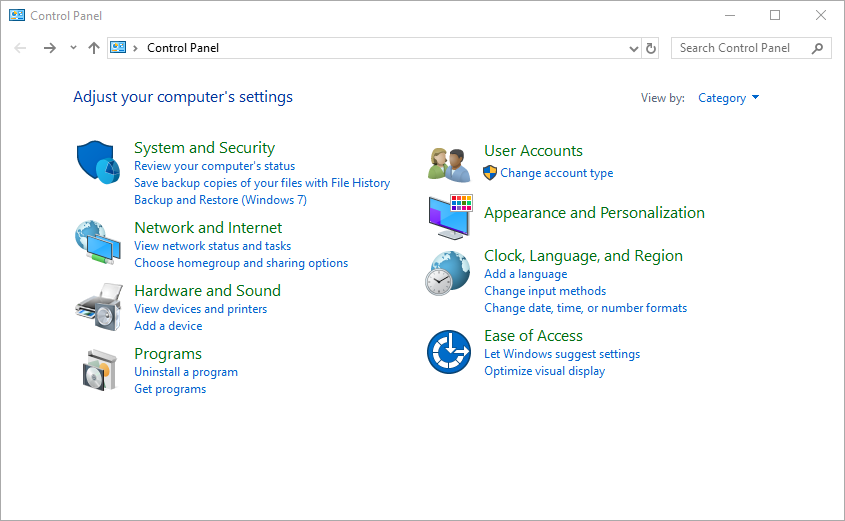This screenshot has height=521, width=845.
Task: Select View devices and printers
Action: [x=200, y=309]
